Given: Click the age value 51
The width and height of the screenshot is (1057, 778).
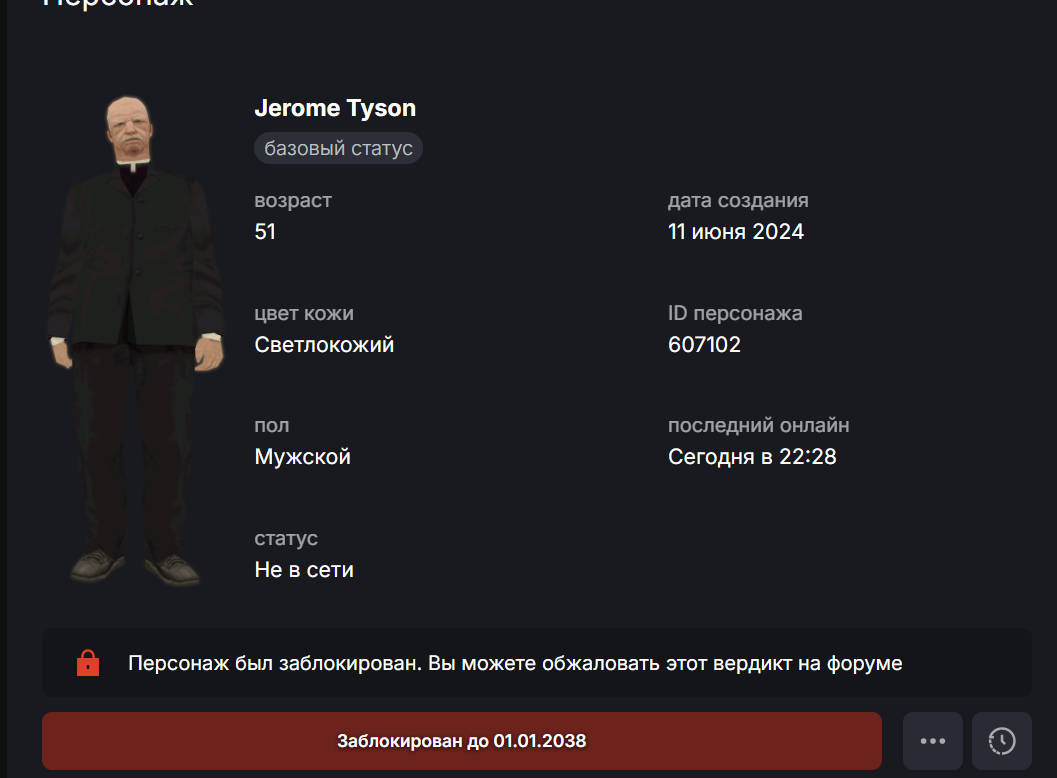Looking at the screenshot, I should (x=265, y=232).
